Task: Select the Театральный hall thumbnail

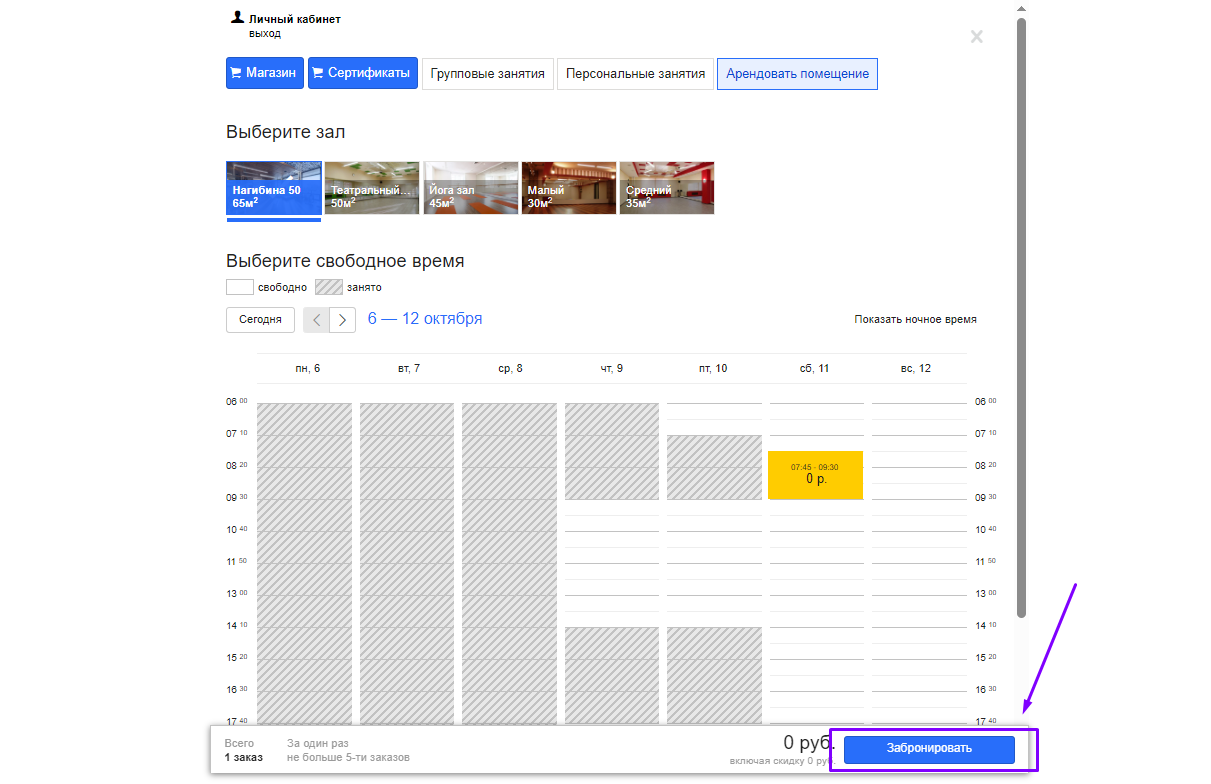Action: 372,188
